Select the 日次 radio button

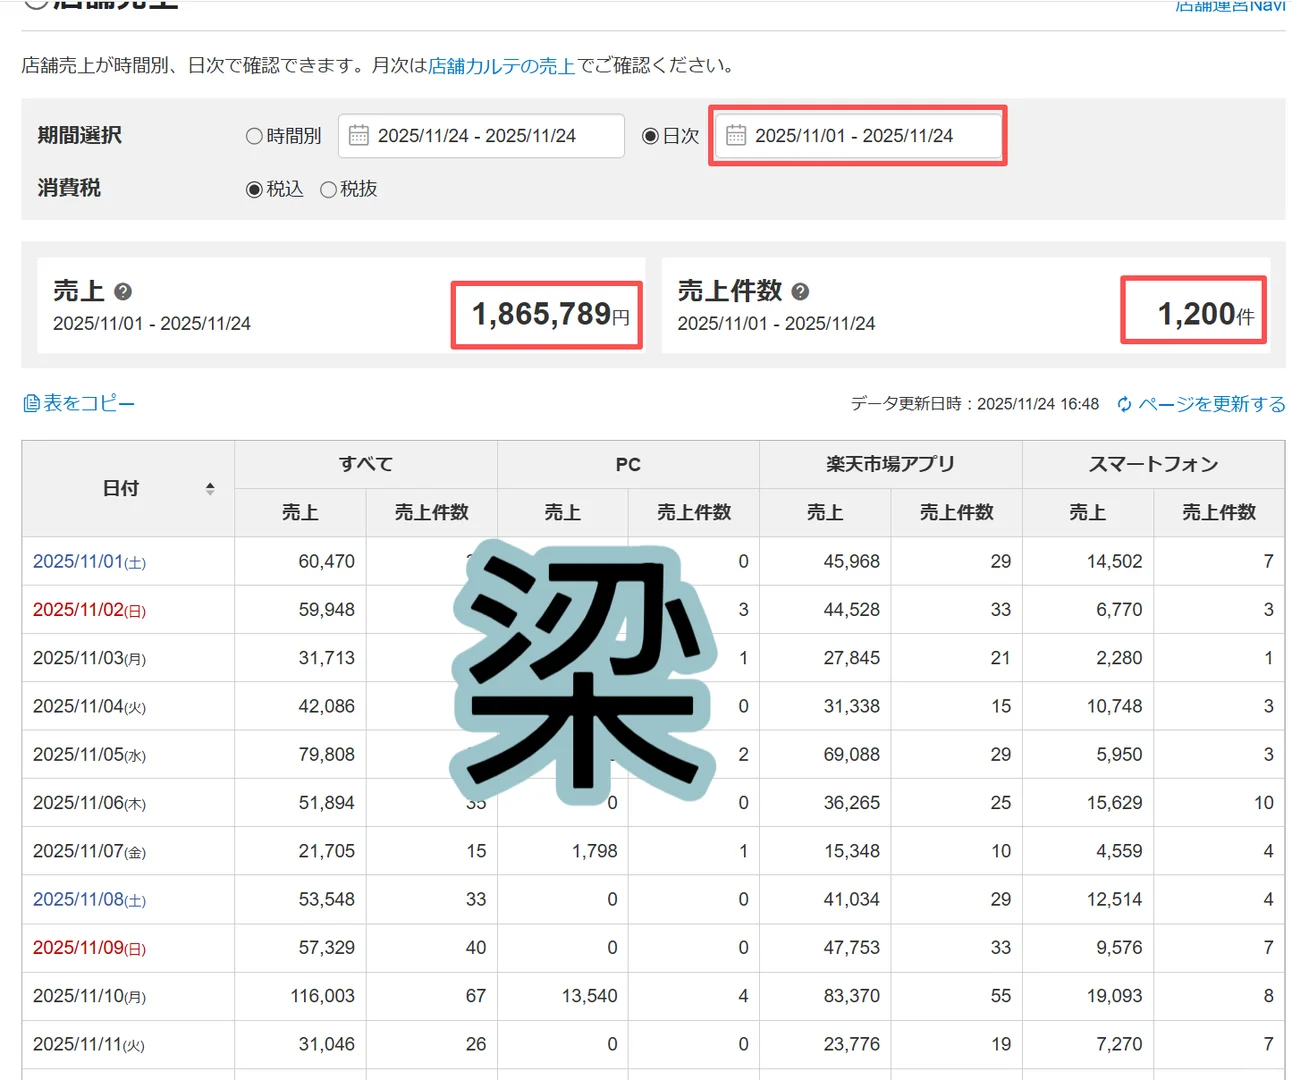click(x=650, y=136)
